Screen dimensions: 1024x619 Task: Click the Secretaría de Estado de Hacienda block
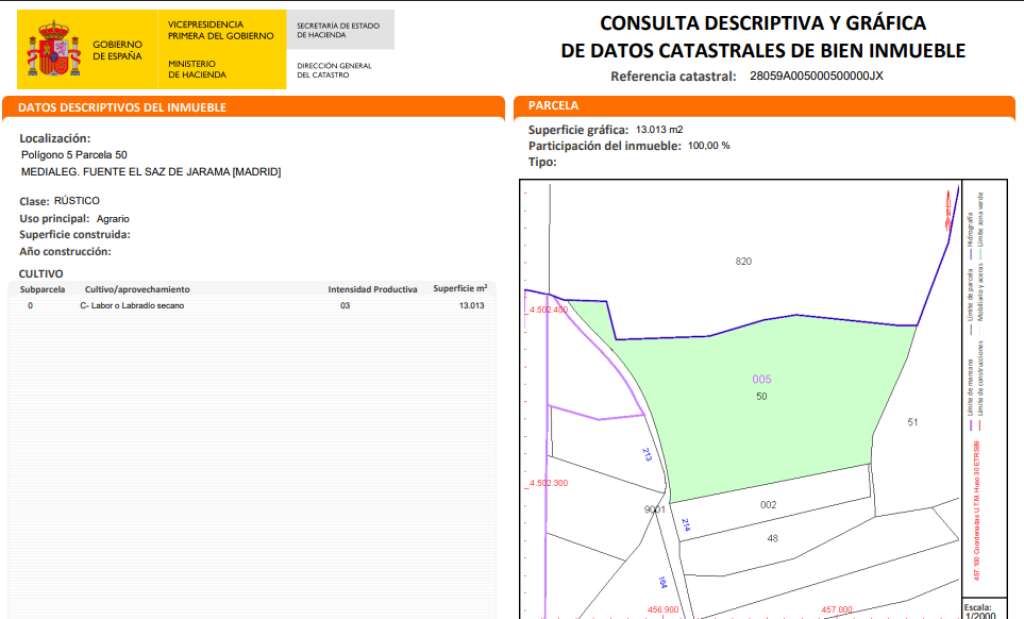339,30
